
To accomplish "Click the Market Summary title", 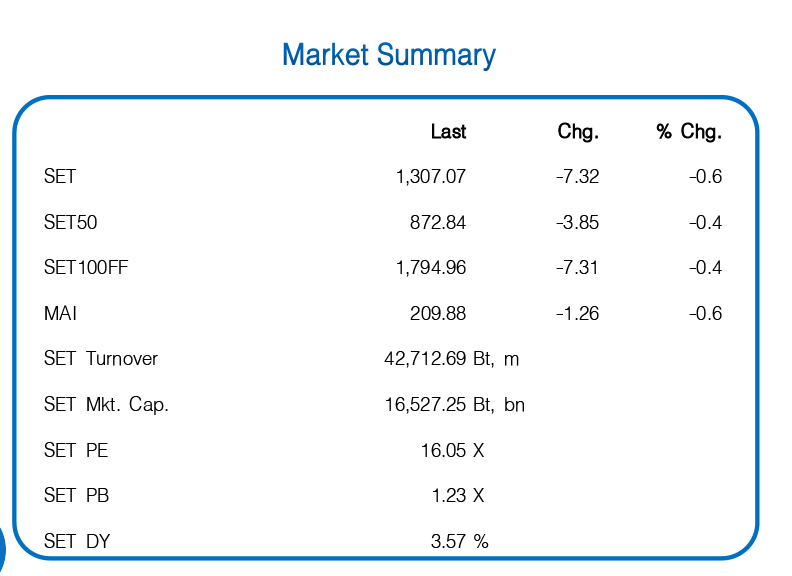I will (388, 55).
